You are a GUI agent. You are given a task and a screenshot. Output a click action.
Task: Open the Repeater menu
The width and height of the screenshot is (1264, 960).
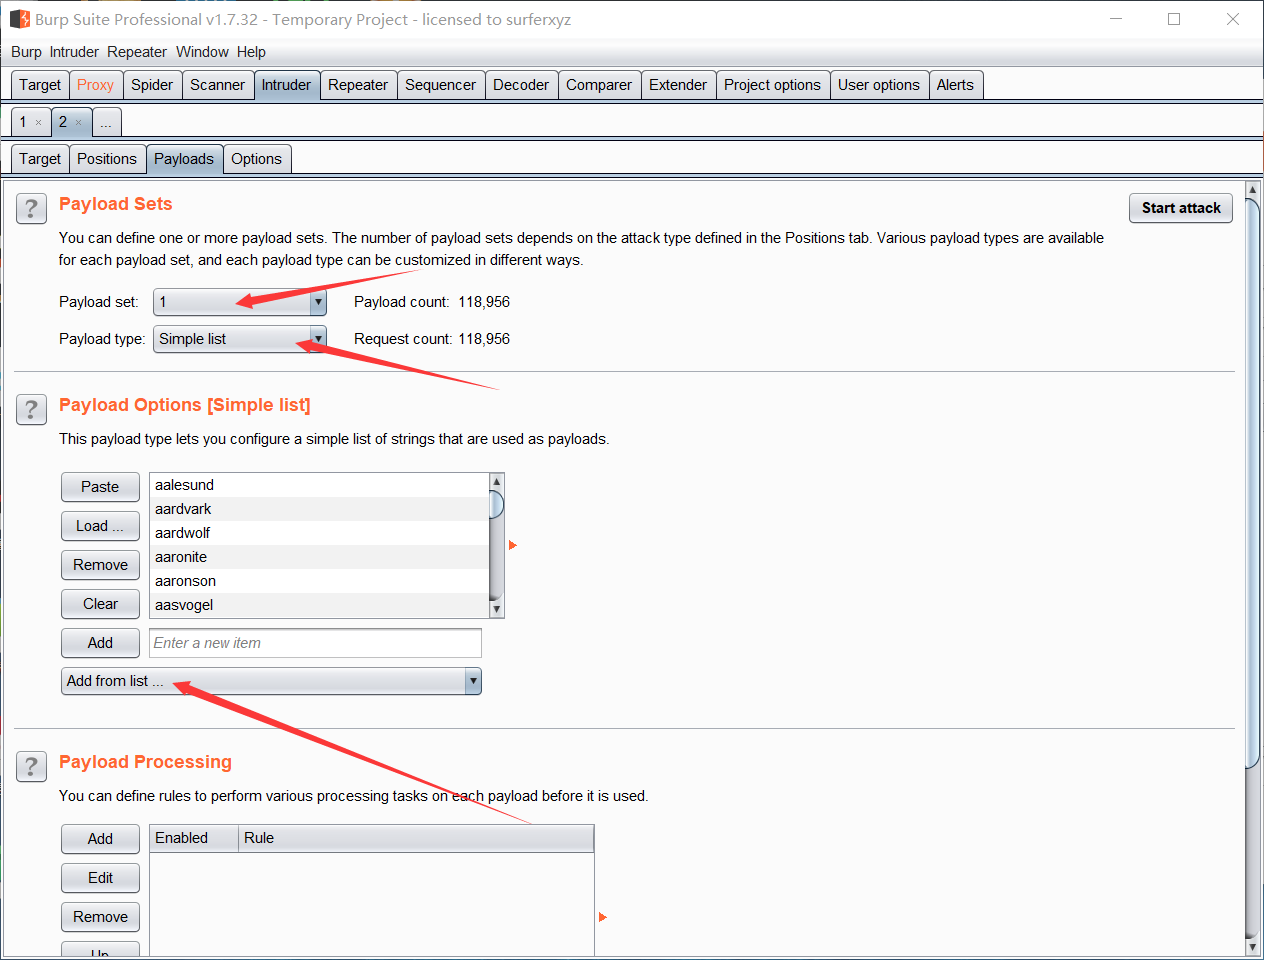click(x=137, y=52)
